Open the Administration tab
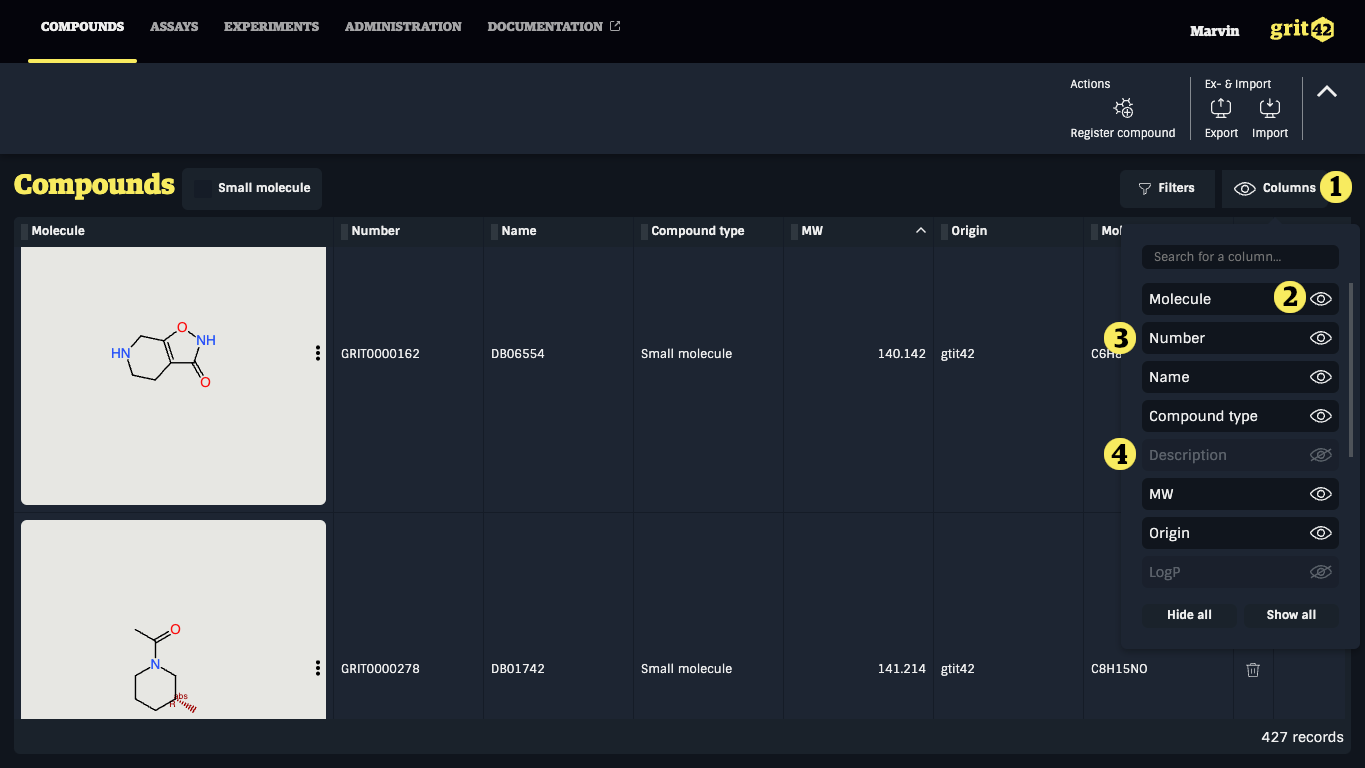This screenshot has width=1365, height=768. coord(403,27)
